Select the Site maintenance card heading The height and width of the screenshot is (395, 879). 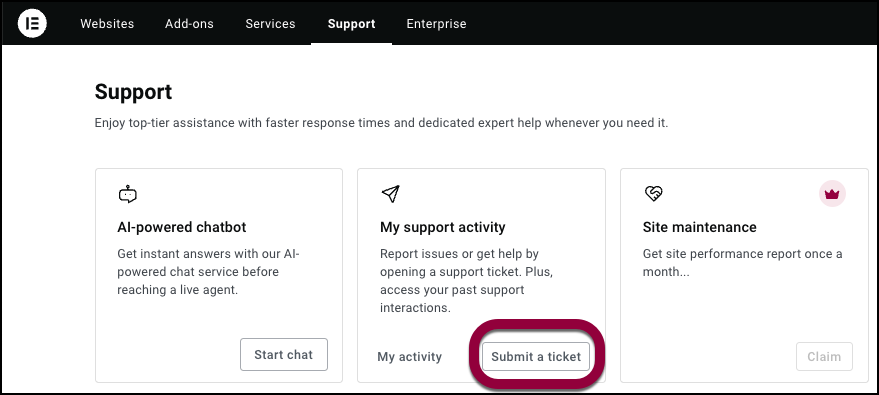tap(700, 227)
